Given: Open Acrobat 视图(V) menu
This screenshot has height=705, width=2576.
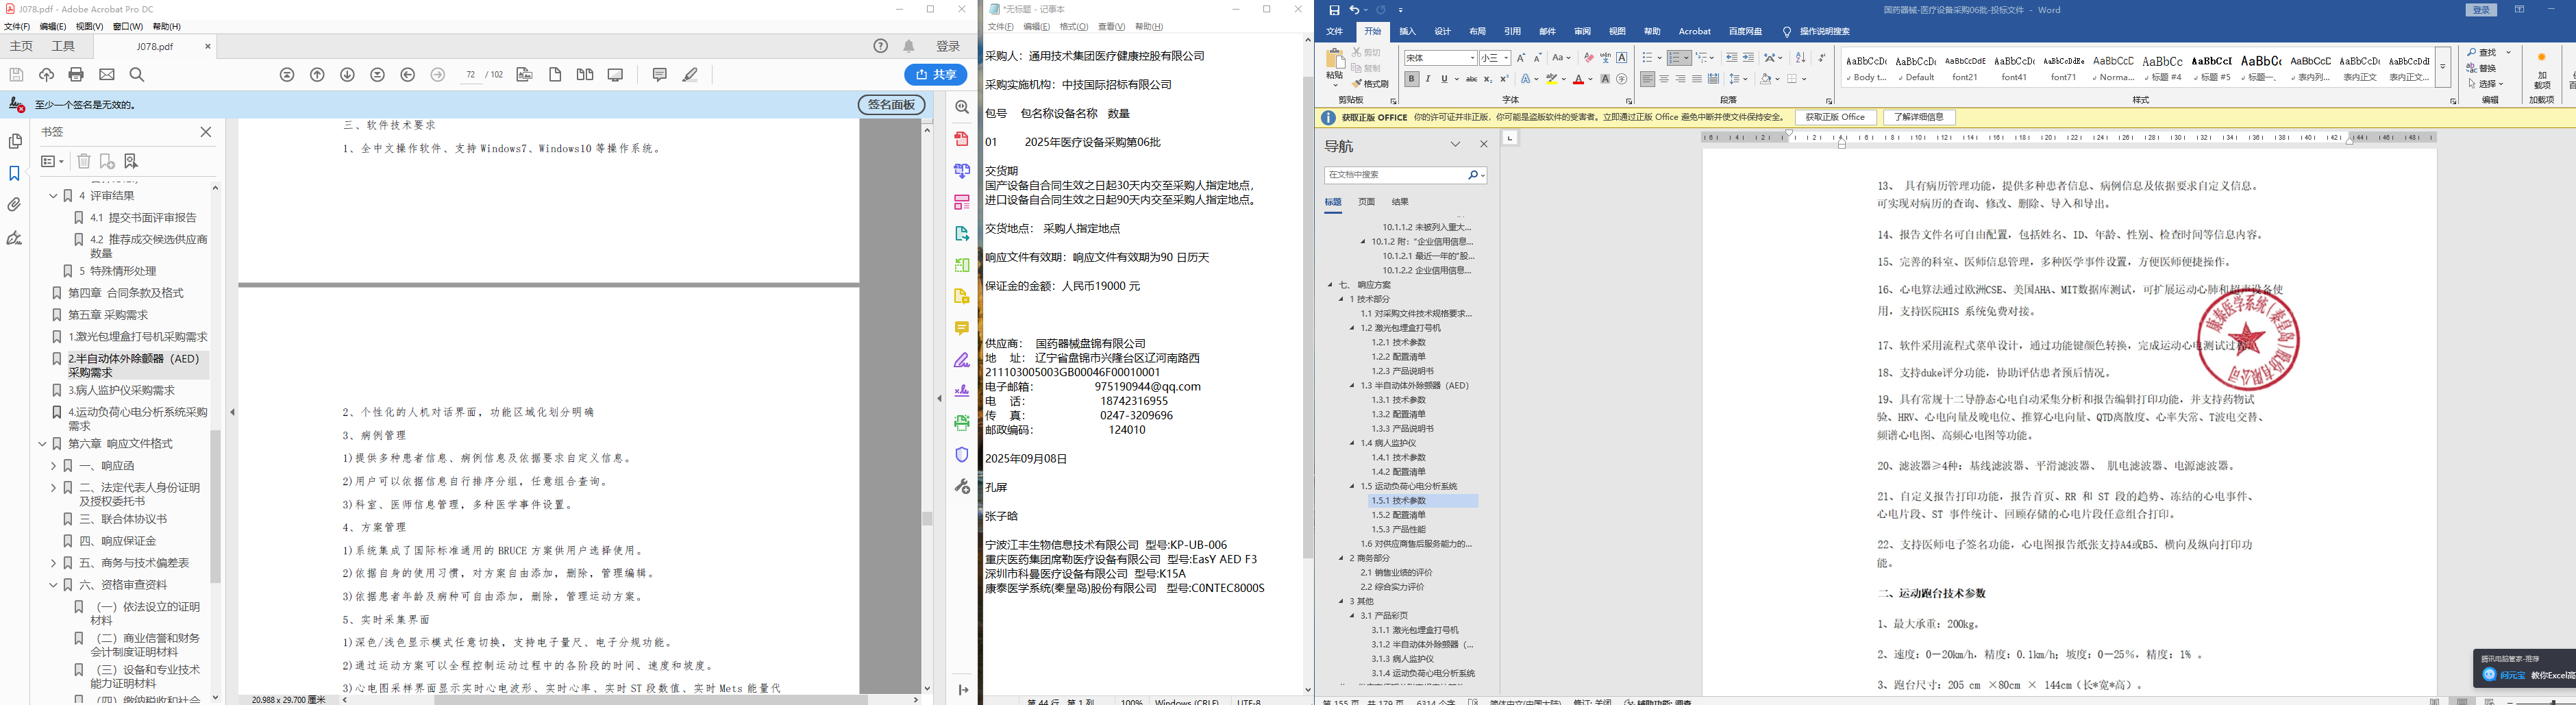Looking at the screenshot, I should tap(89, 27).
